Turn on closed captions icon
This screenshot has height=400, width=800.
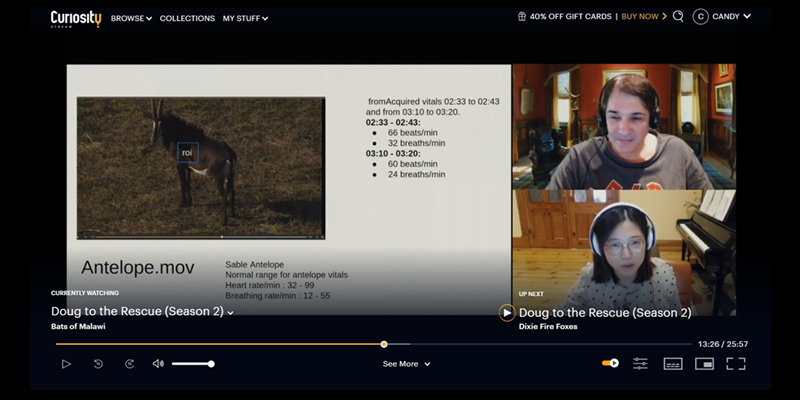[673, 364]
